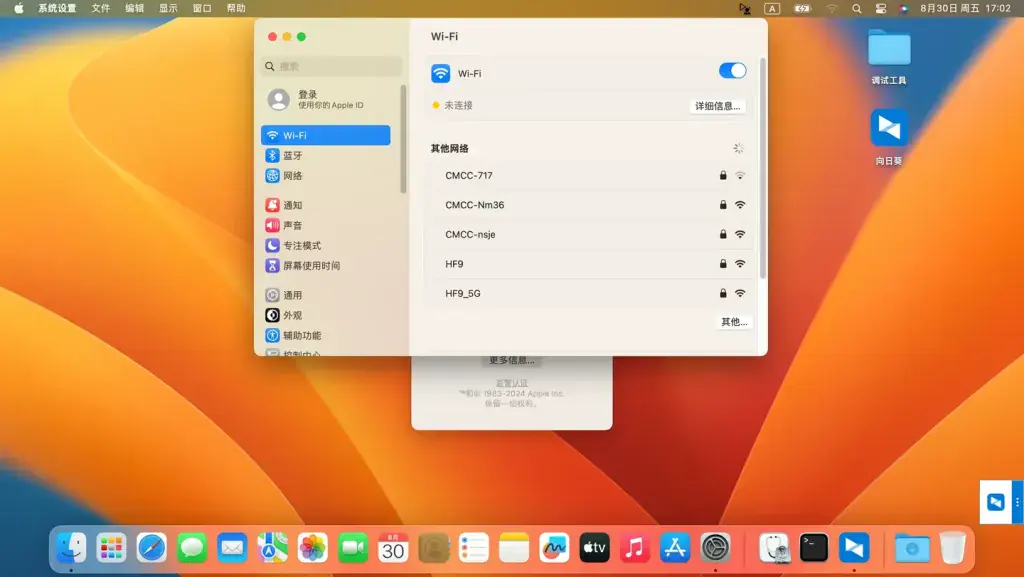1024x577 pixels.
Task: Turn off the Wi-Fi switch
Action: (x=732, y=70)
